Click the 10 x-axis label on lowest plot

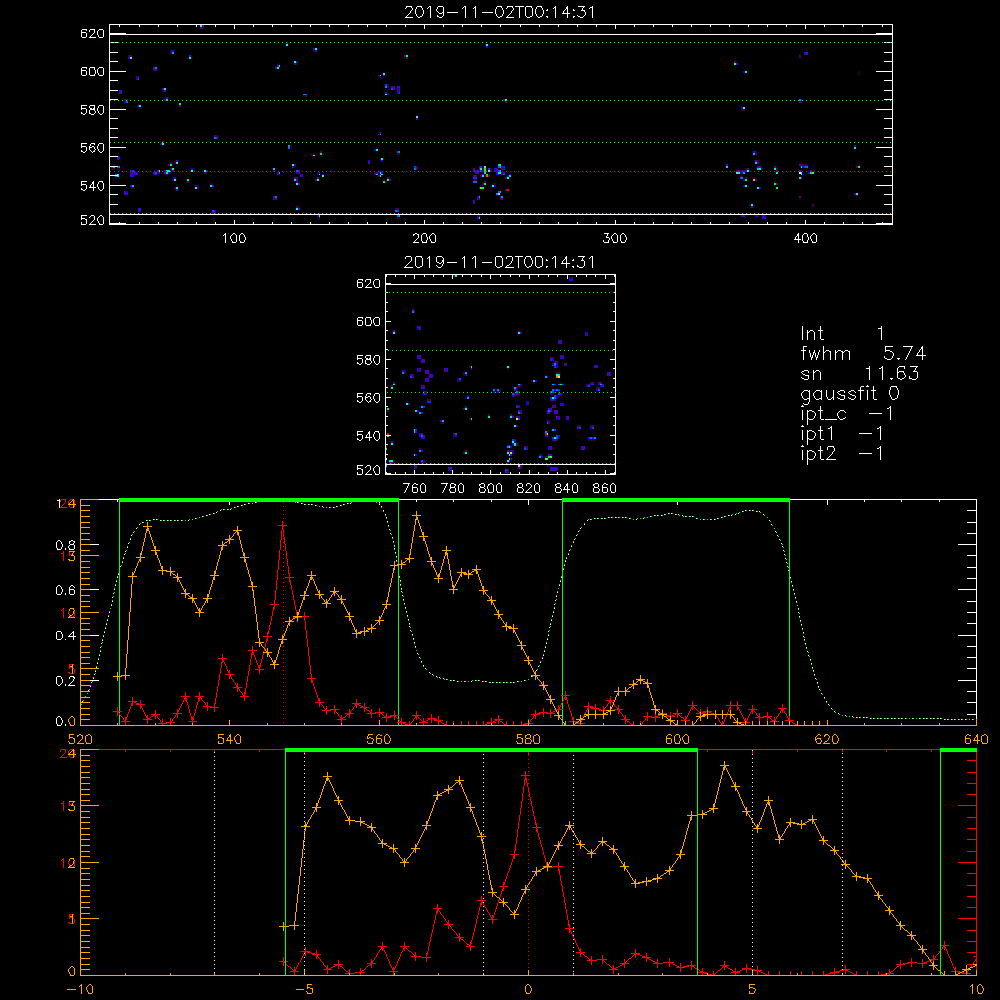[976, 990]
